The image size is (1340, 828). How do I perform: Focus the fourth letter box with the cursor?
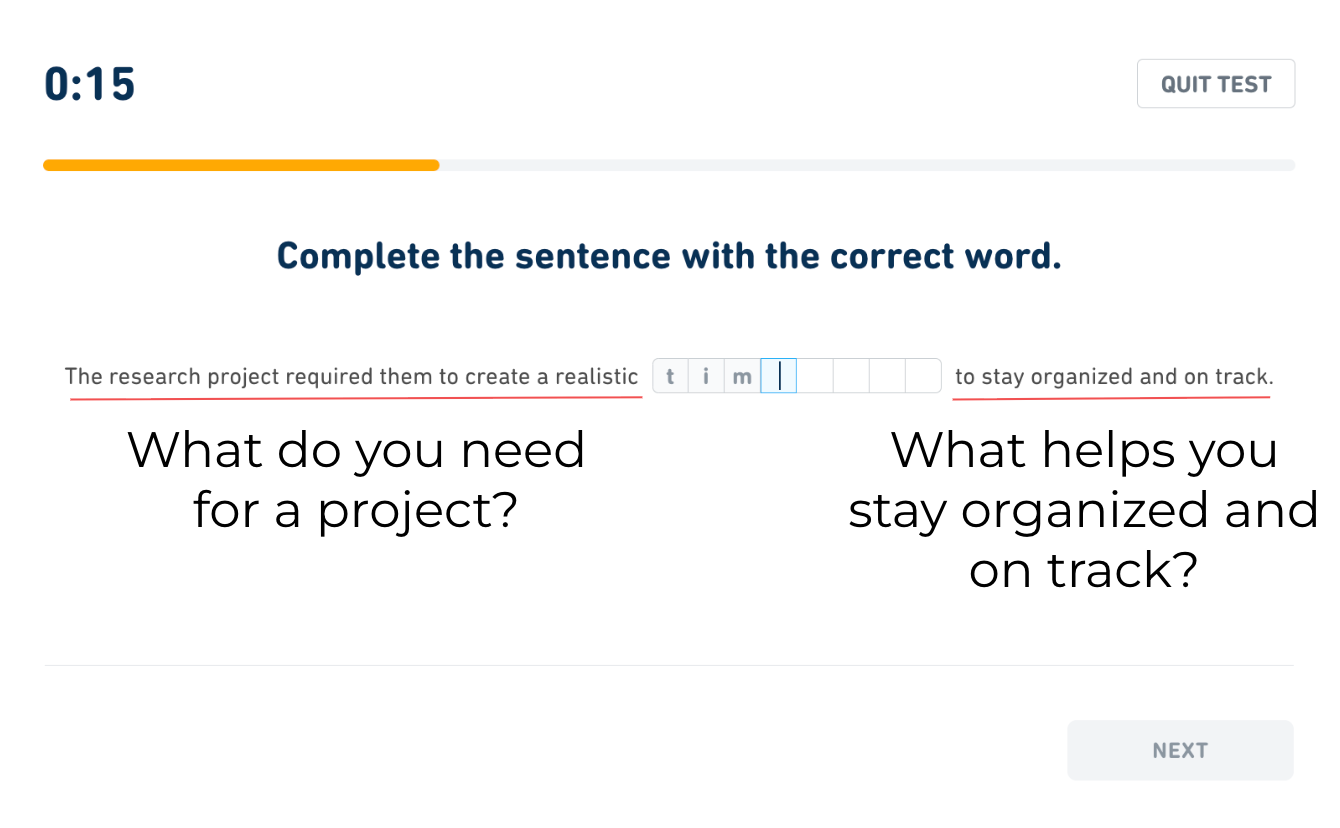[779, 377]
